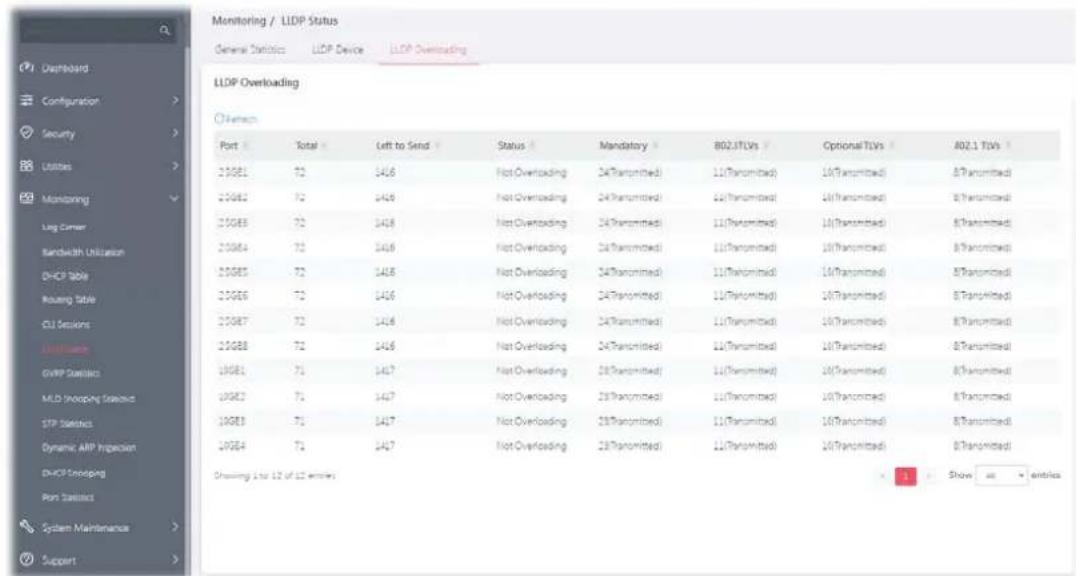This screenshot has width=1076, height=576.
Task: Sort by the 802.3 TLVs column arrow
Action: coord(766,146)
